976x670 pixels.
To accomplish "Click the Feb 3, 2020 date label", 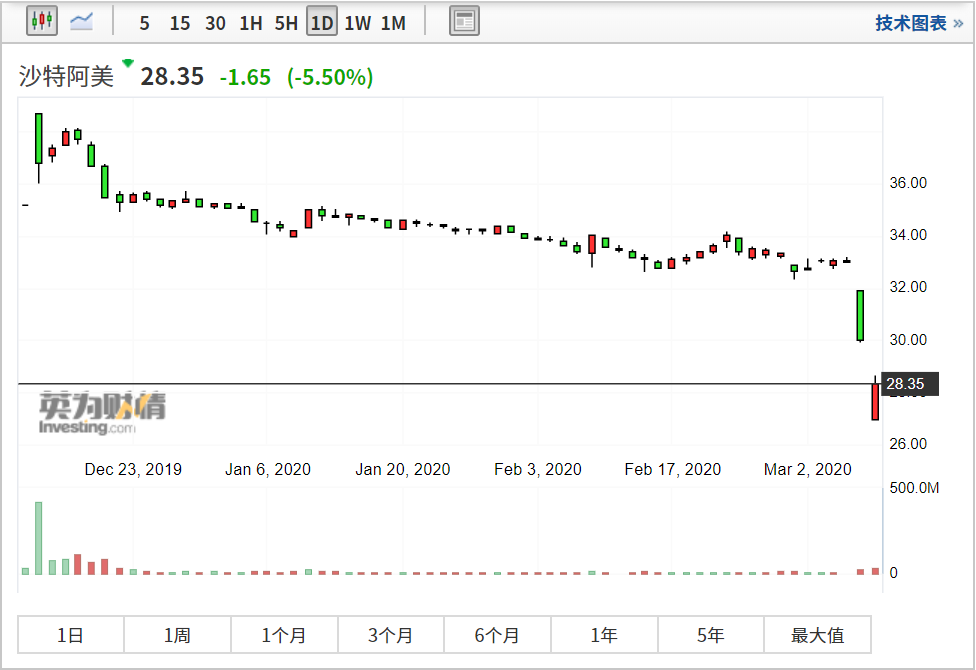I will [x=538, y=469].
